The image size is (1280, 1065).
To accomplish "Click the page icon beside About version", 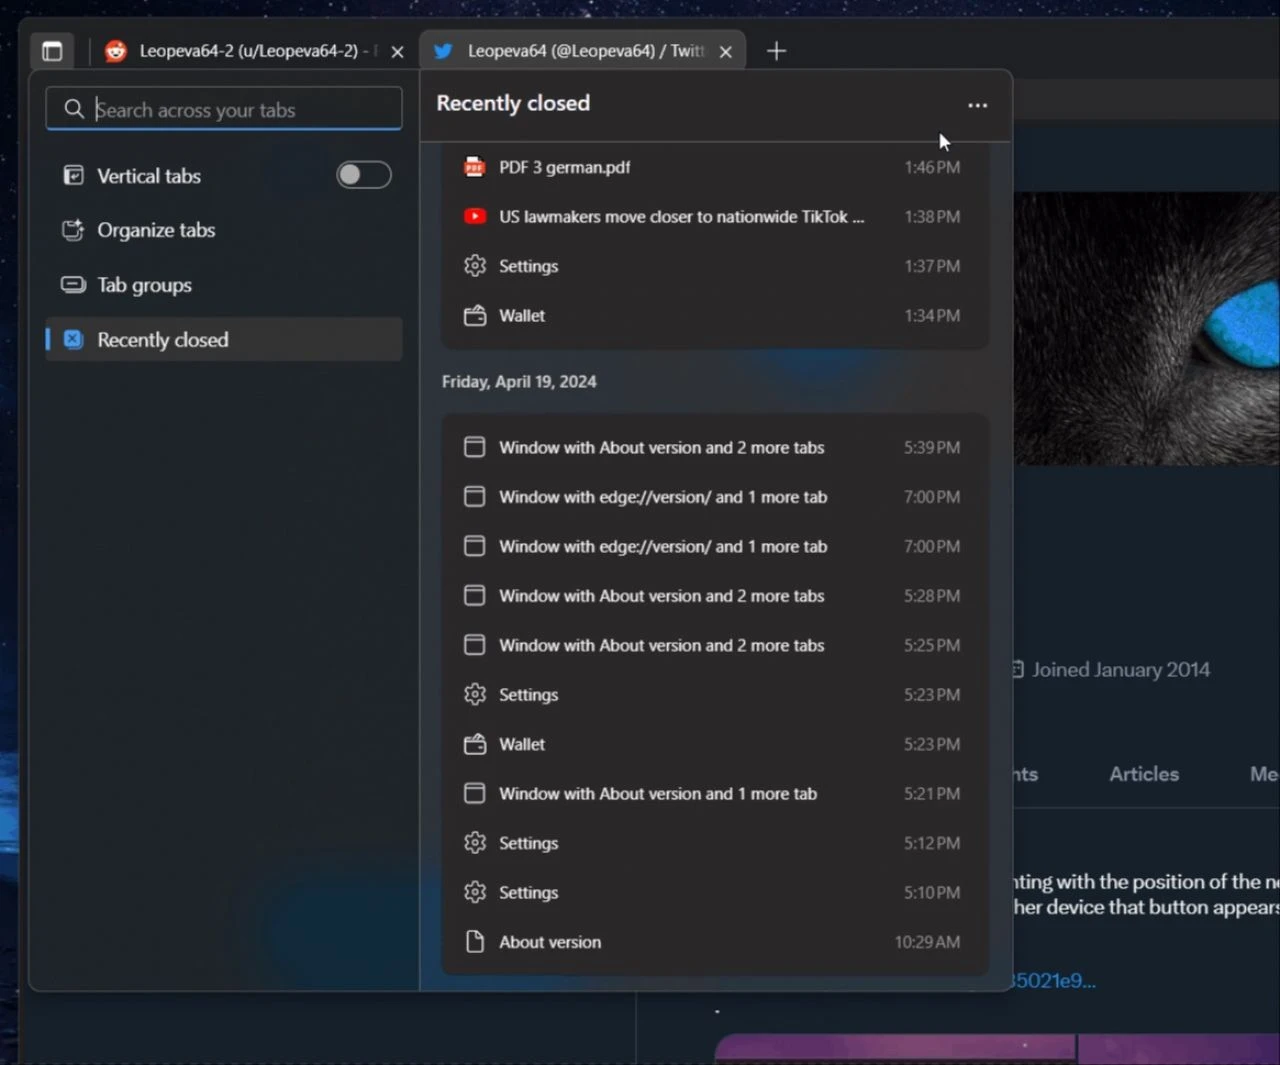I will click(475, 941).
